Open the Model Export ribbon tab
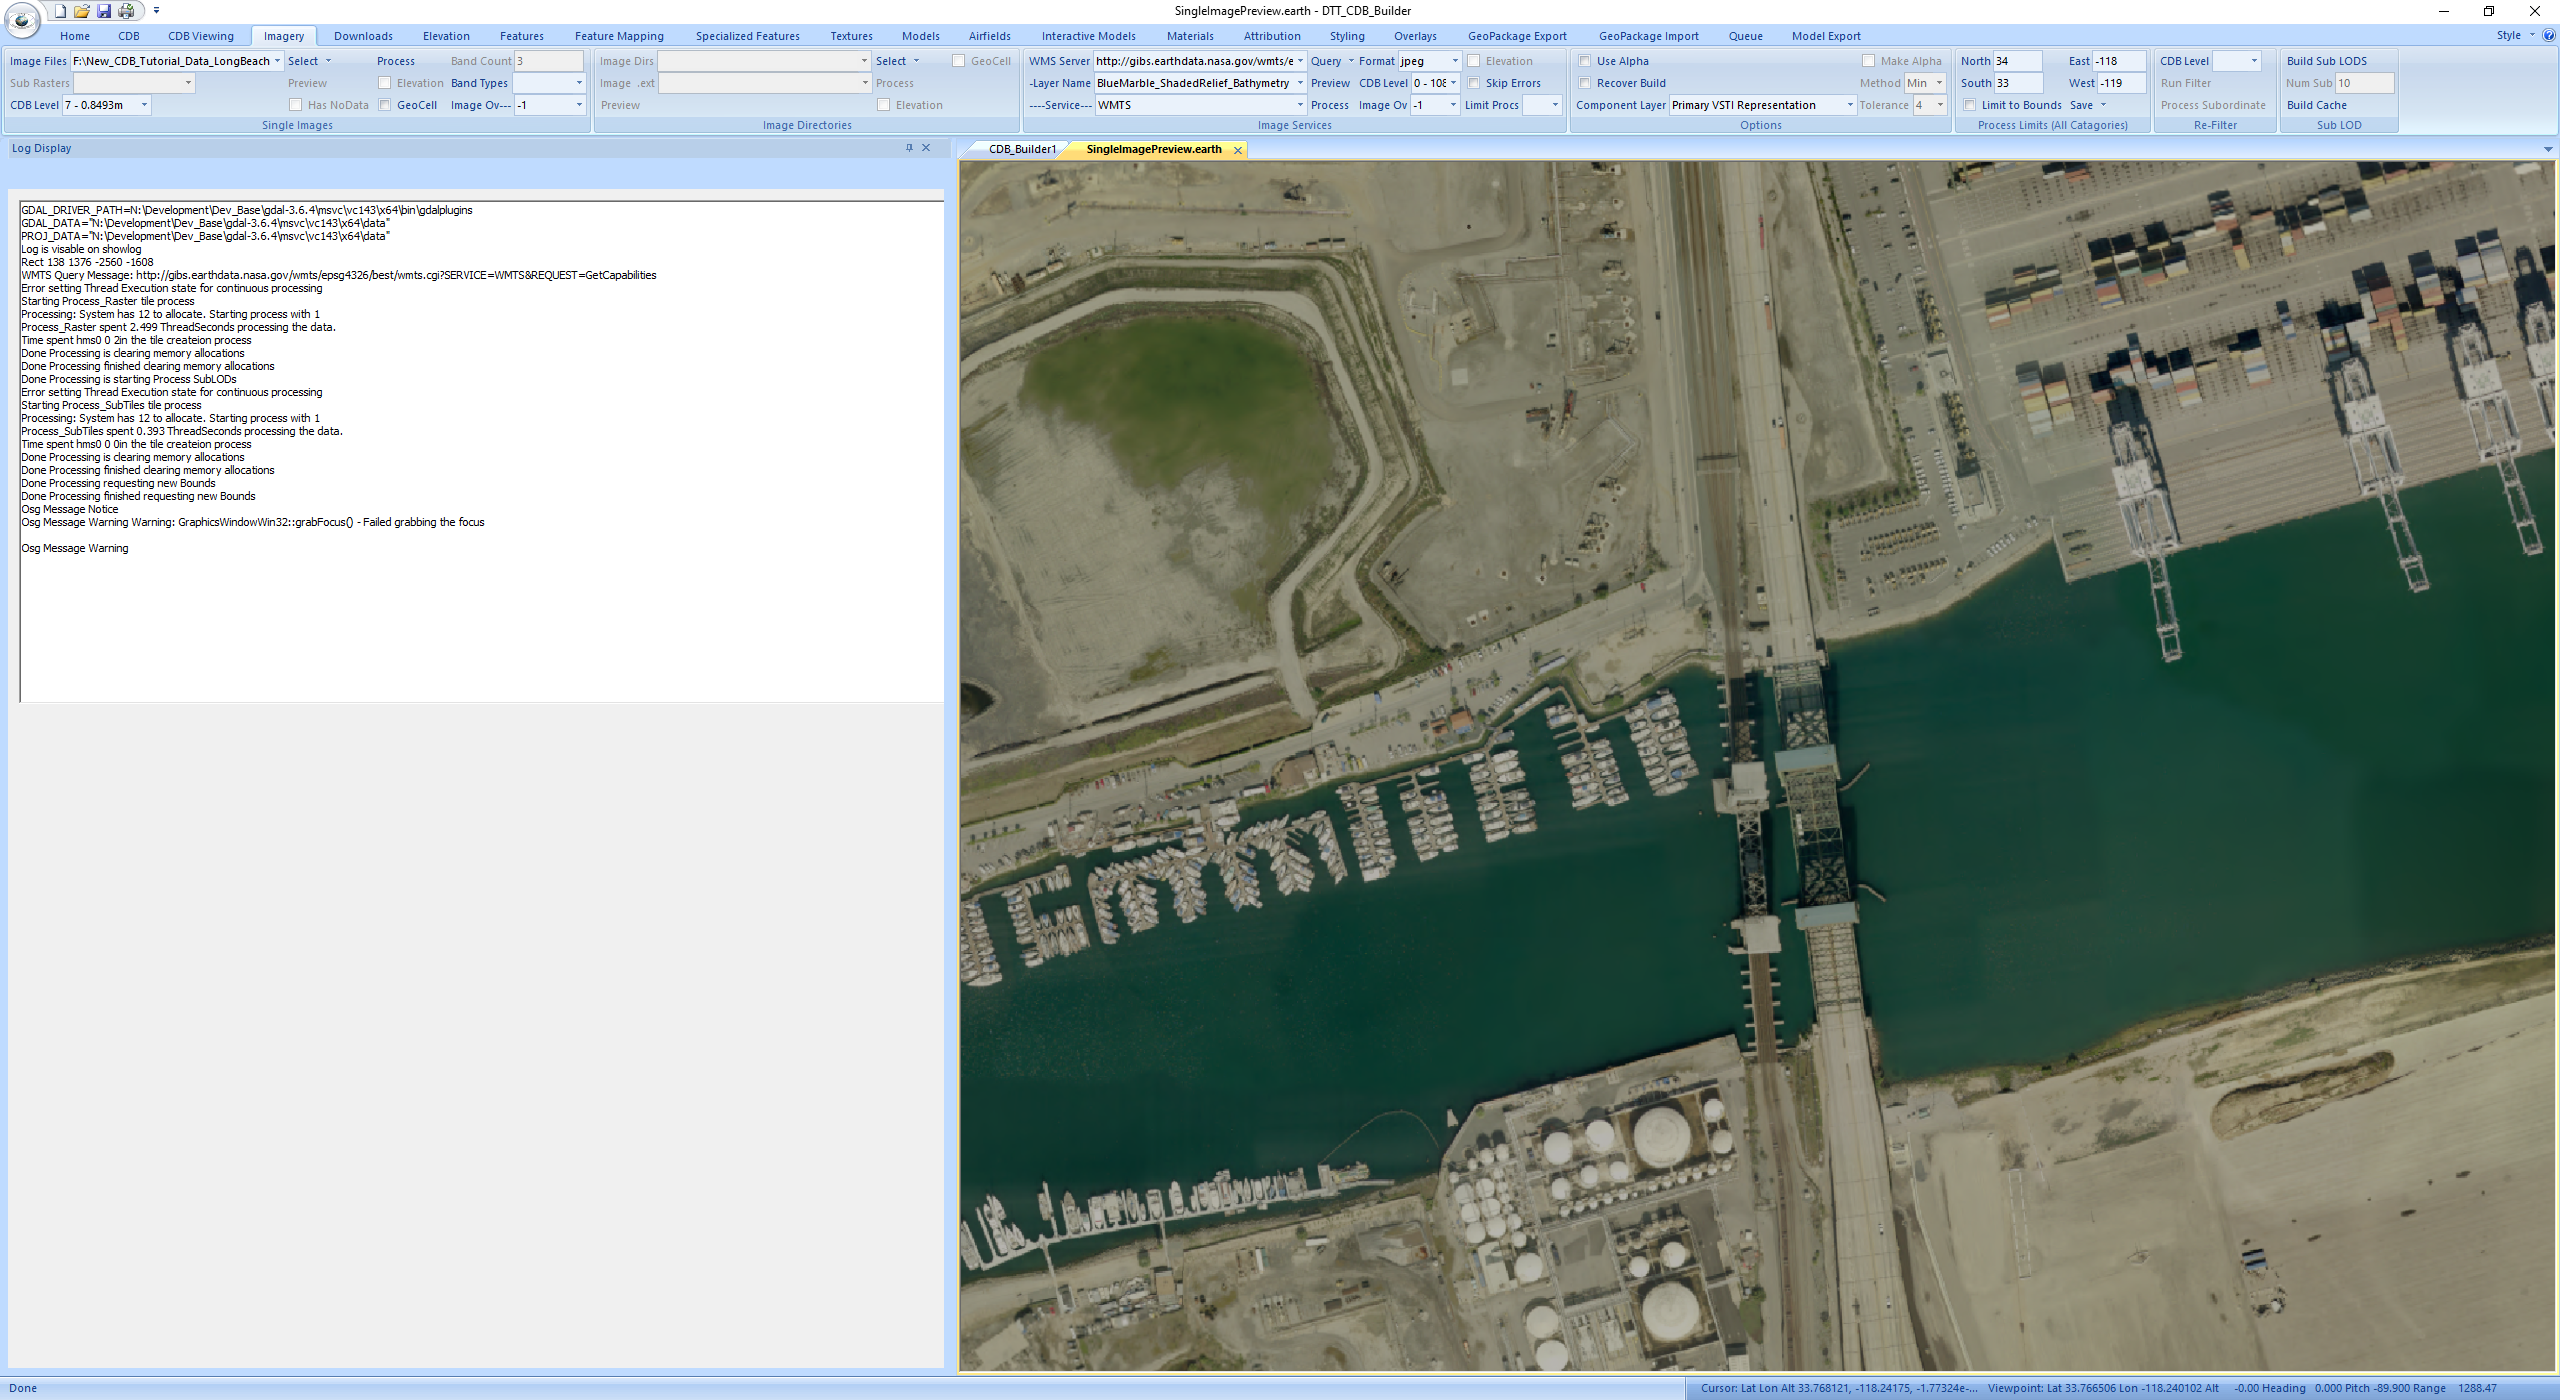 tap(1826, 36)
